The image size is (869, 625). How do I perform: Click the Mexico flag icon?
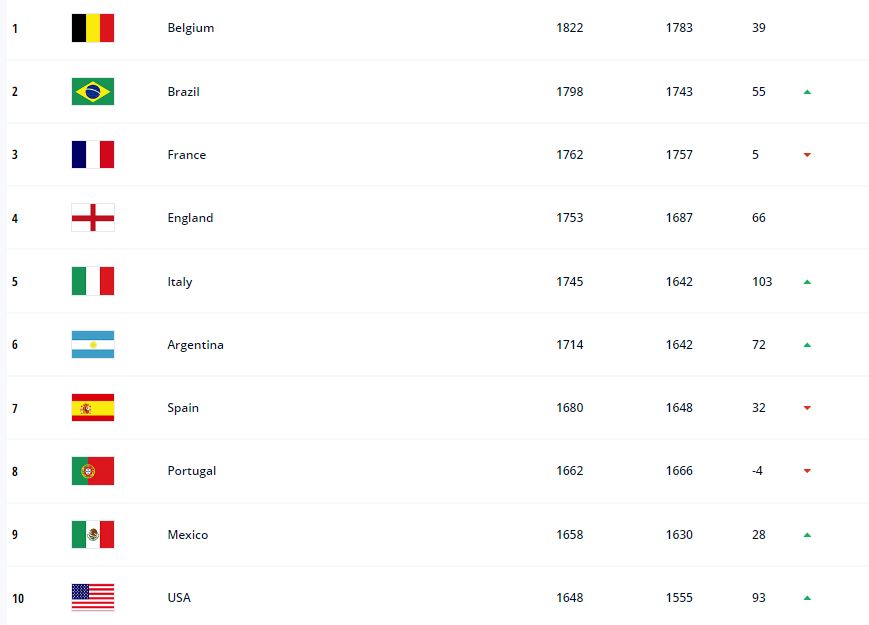pyautogui.click(x=93, y=534)
